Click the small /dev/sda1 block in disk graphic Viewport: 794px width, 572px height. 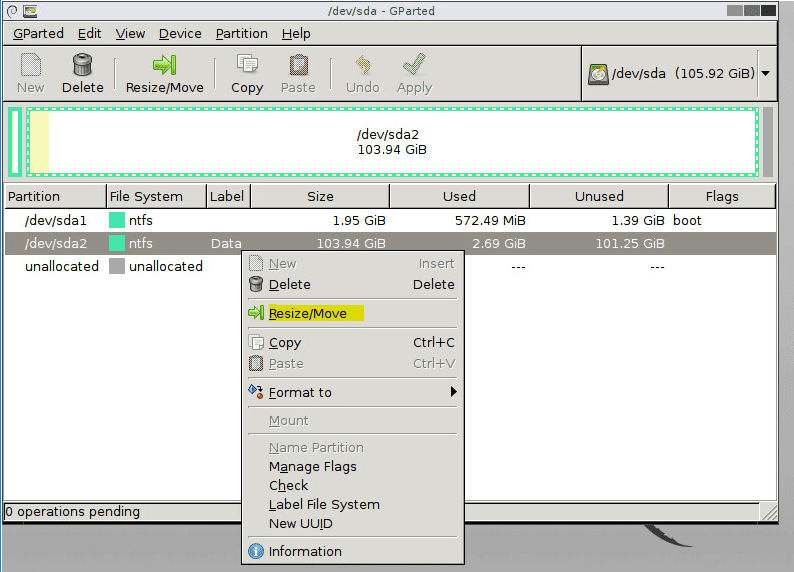[15, 142]
